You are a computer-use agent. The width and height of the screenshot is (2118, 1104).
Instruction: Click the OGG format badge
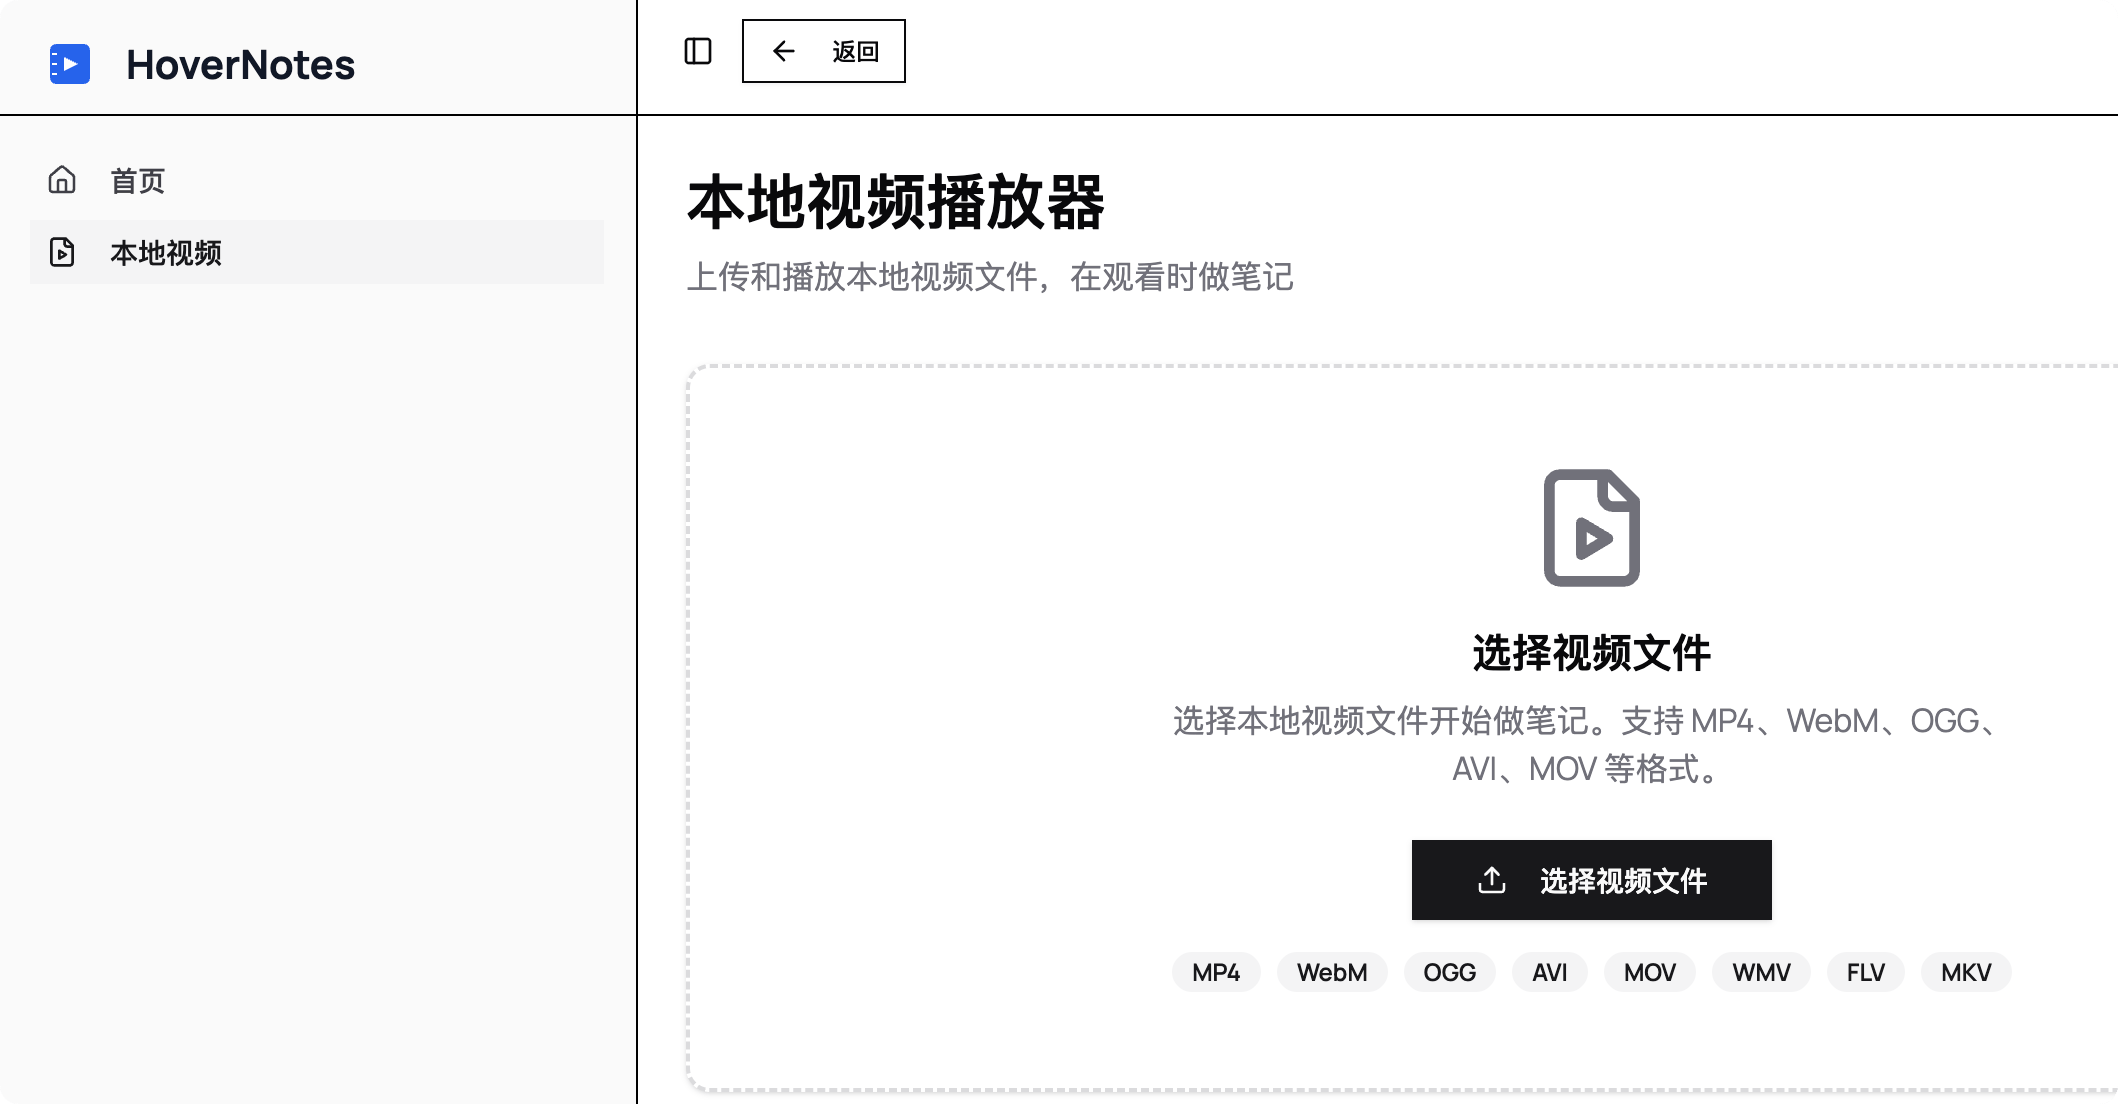tap(1449, 972)
